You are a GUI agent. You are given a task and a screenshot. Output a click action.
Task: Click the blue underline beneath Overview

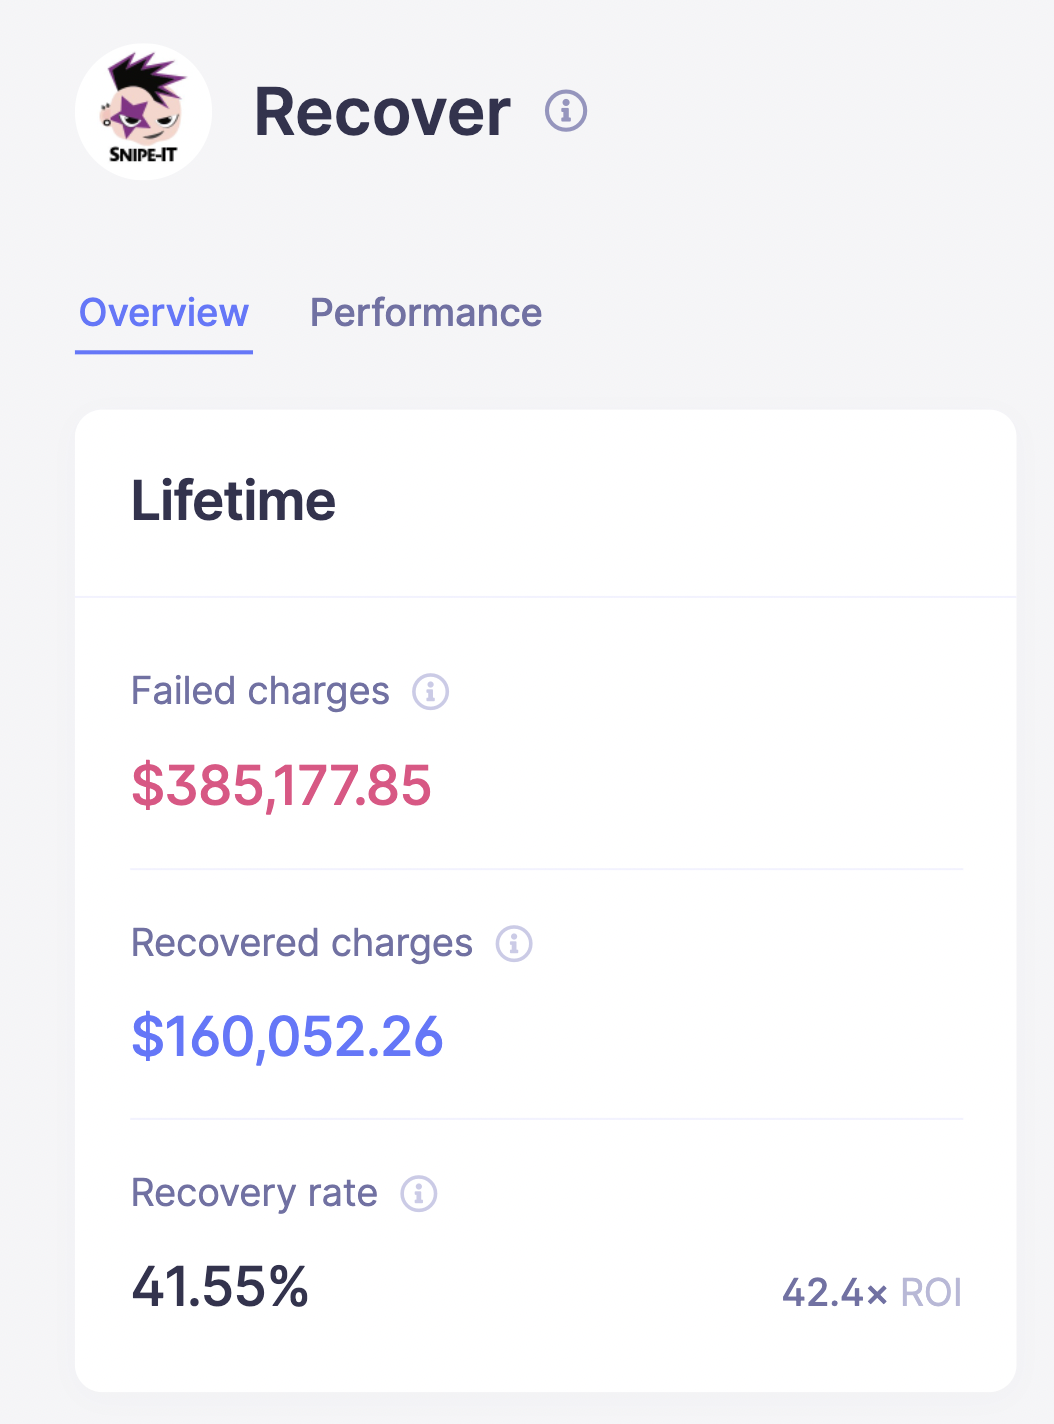164,351
